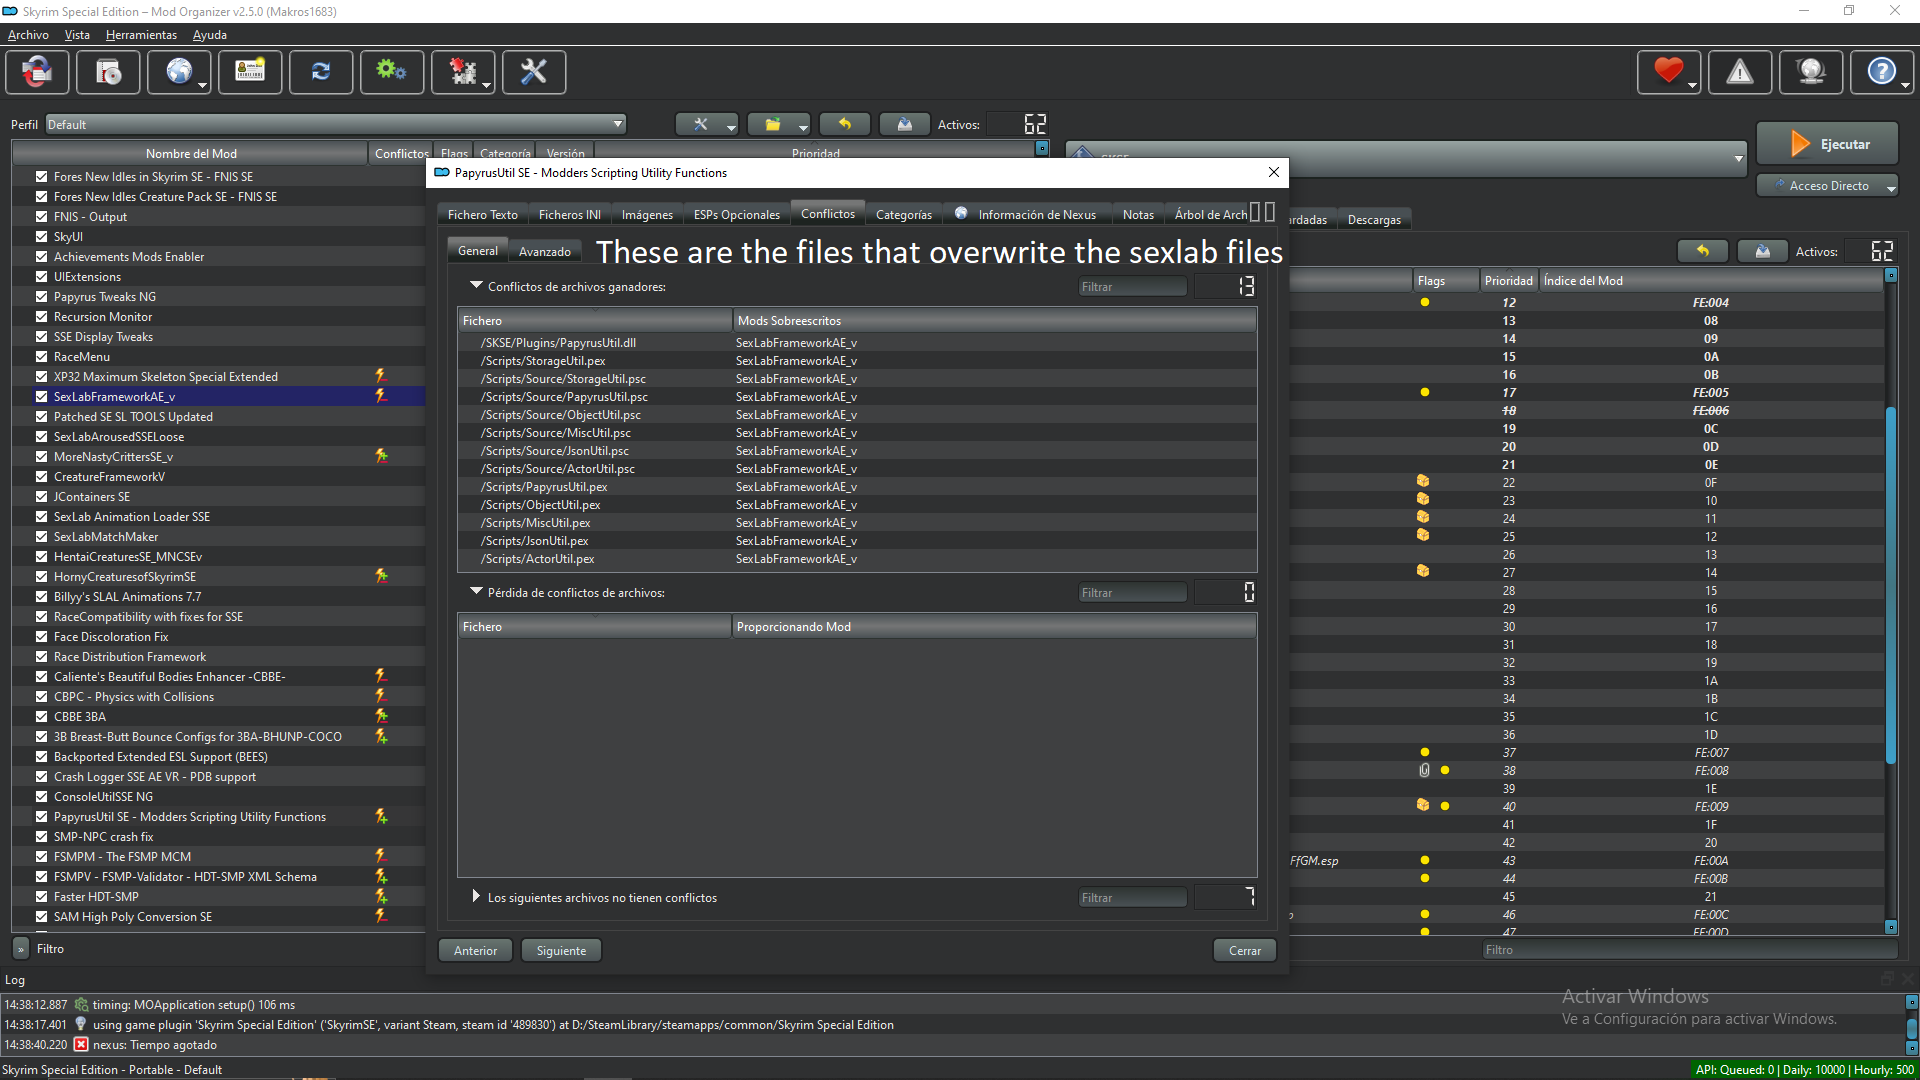Viewport: 1920px width, 1080px height.
Task: Click the winning conflicts Filtrar field
Action: click(x=1132, y=287)
